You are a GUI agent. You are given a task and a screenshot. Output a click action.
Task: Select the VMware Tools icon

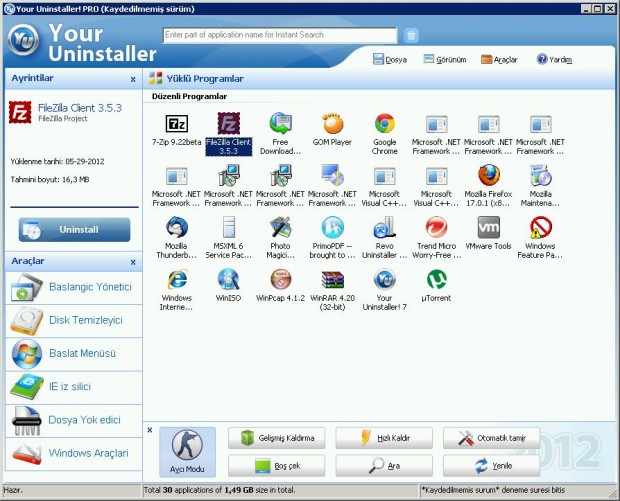(488, 227)
